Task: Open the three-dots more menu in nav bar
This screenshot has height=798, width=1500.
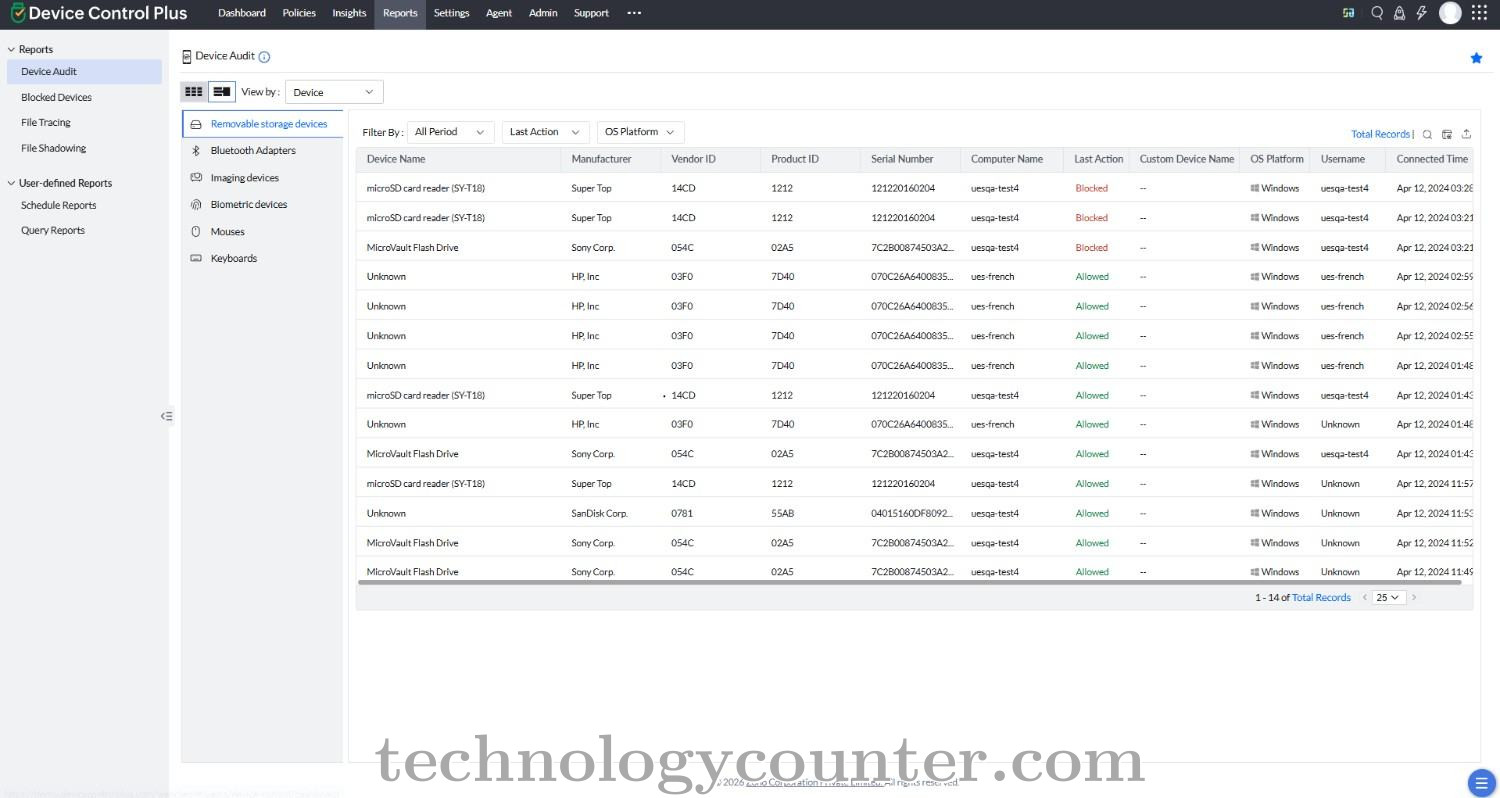Action: point(634,13)
